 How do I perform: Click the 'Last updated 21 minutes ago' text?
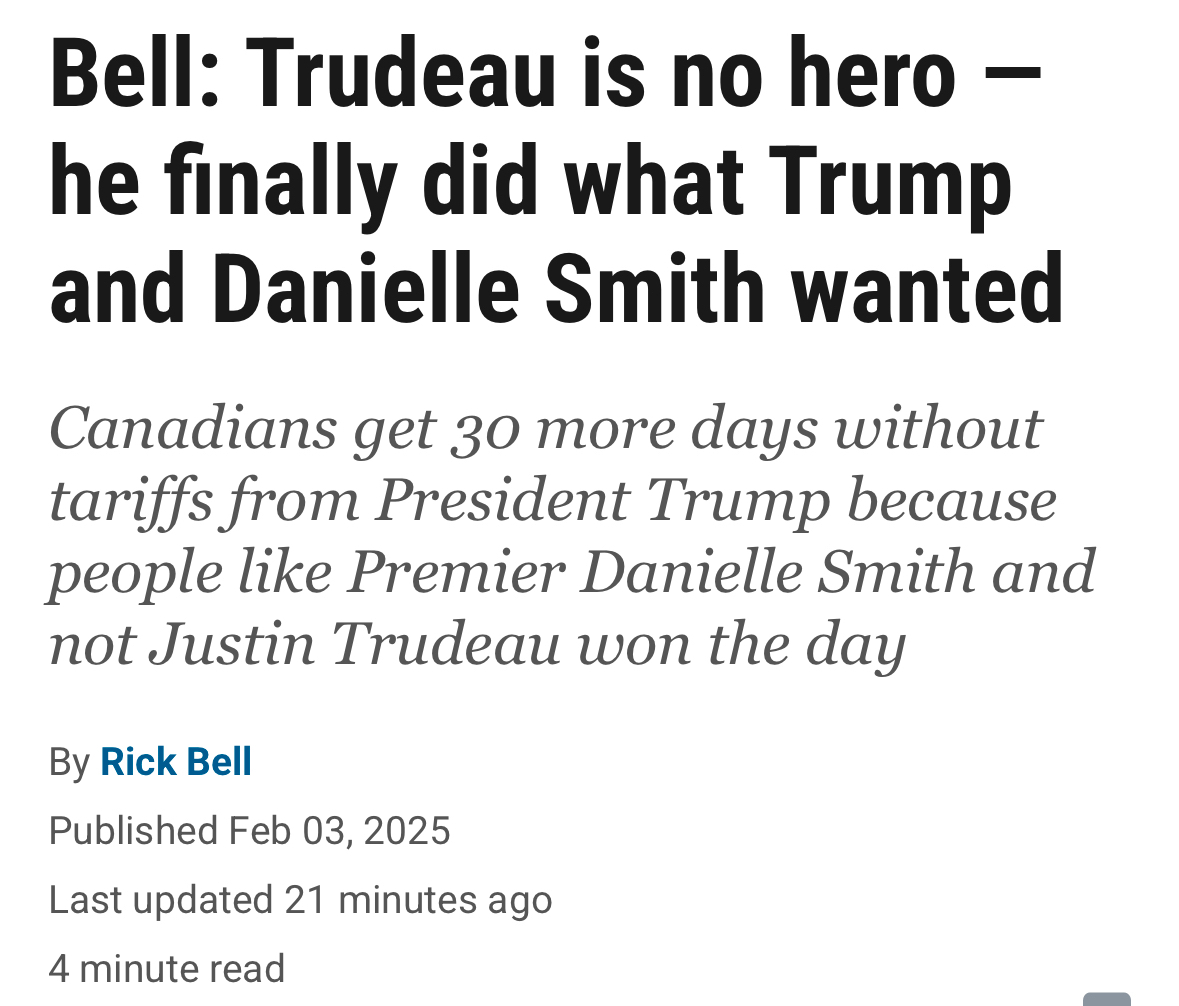[300, 900]
